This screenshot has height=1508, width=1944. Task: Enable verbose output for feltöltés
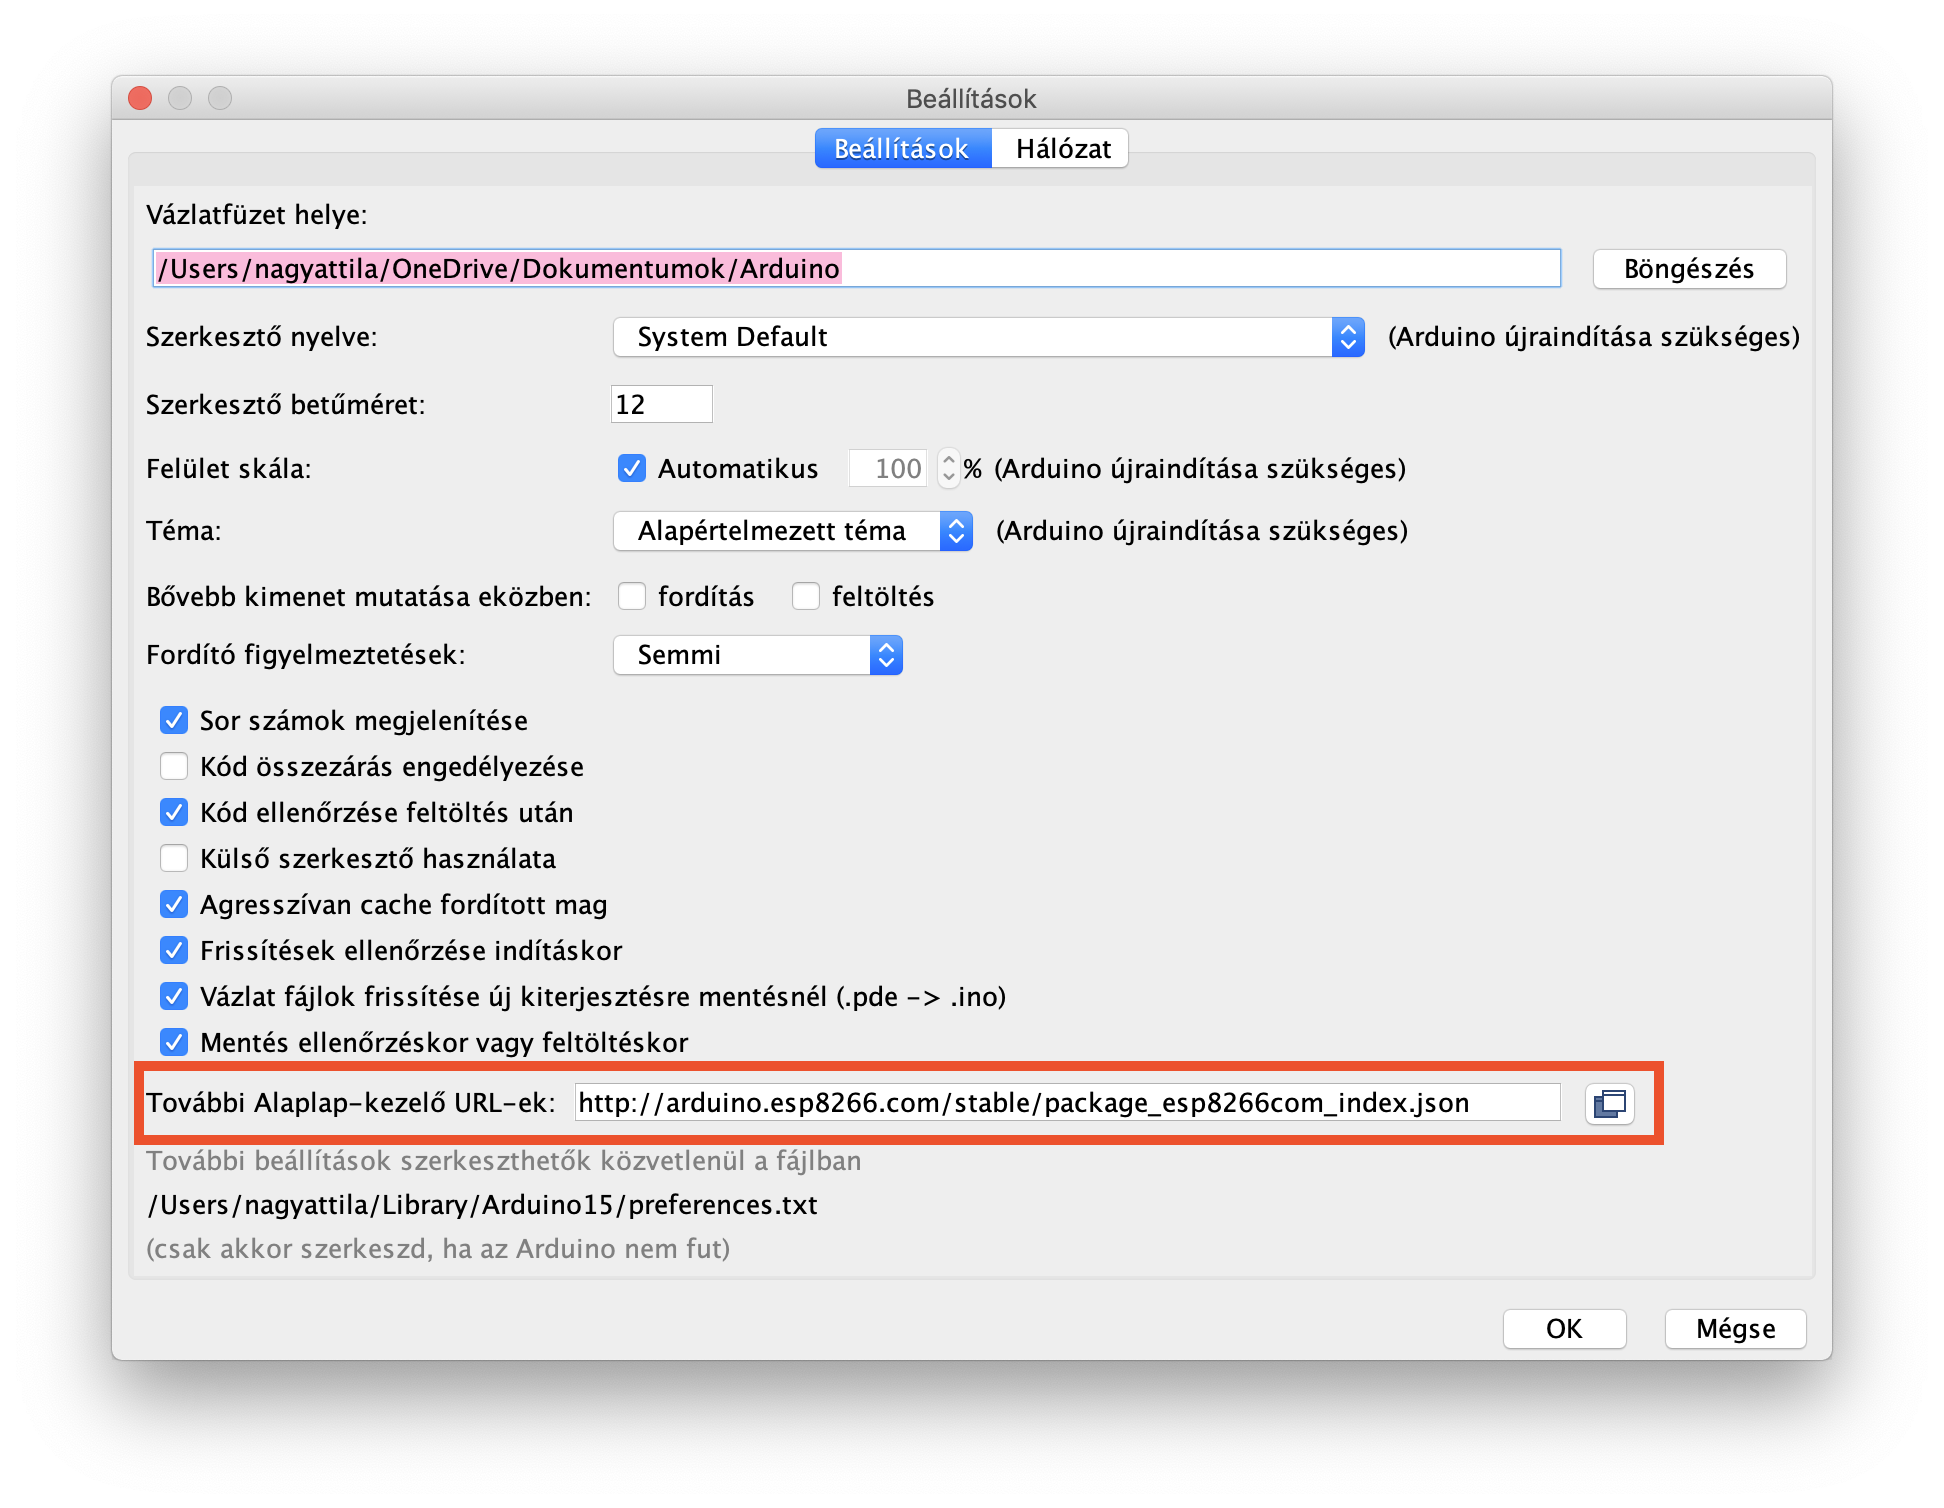coord(805,596)
